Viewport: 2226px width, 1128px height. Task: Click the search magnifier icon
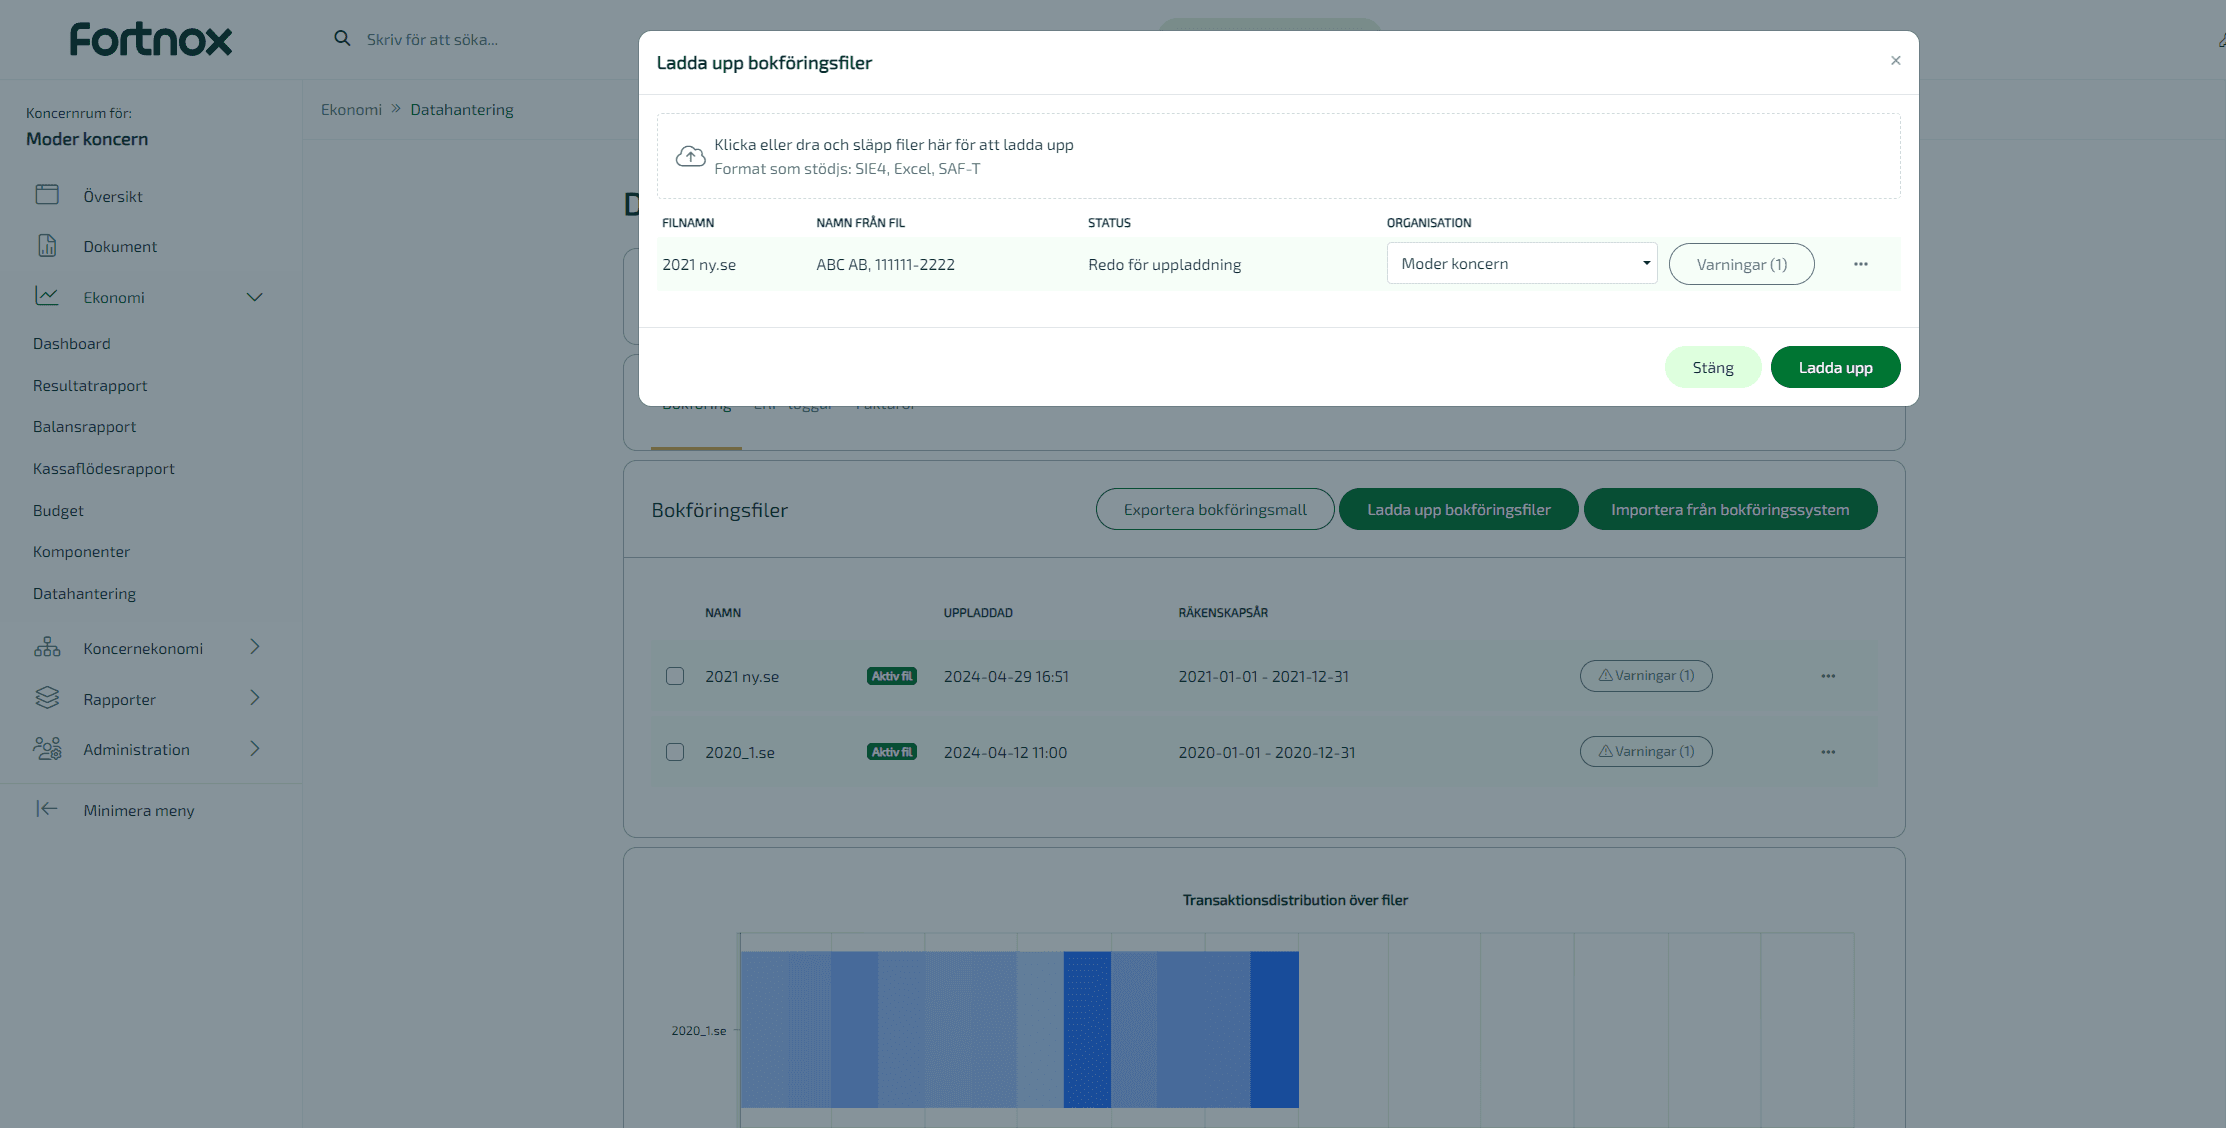342,38
